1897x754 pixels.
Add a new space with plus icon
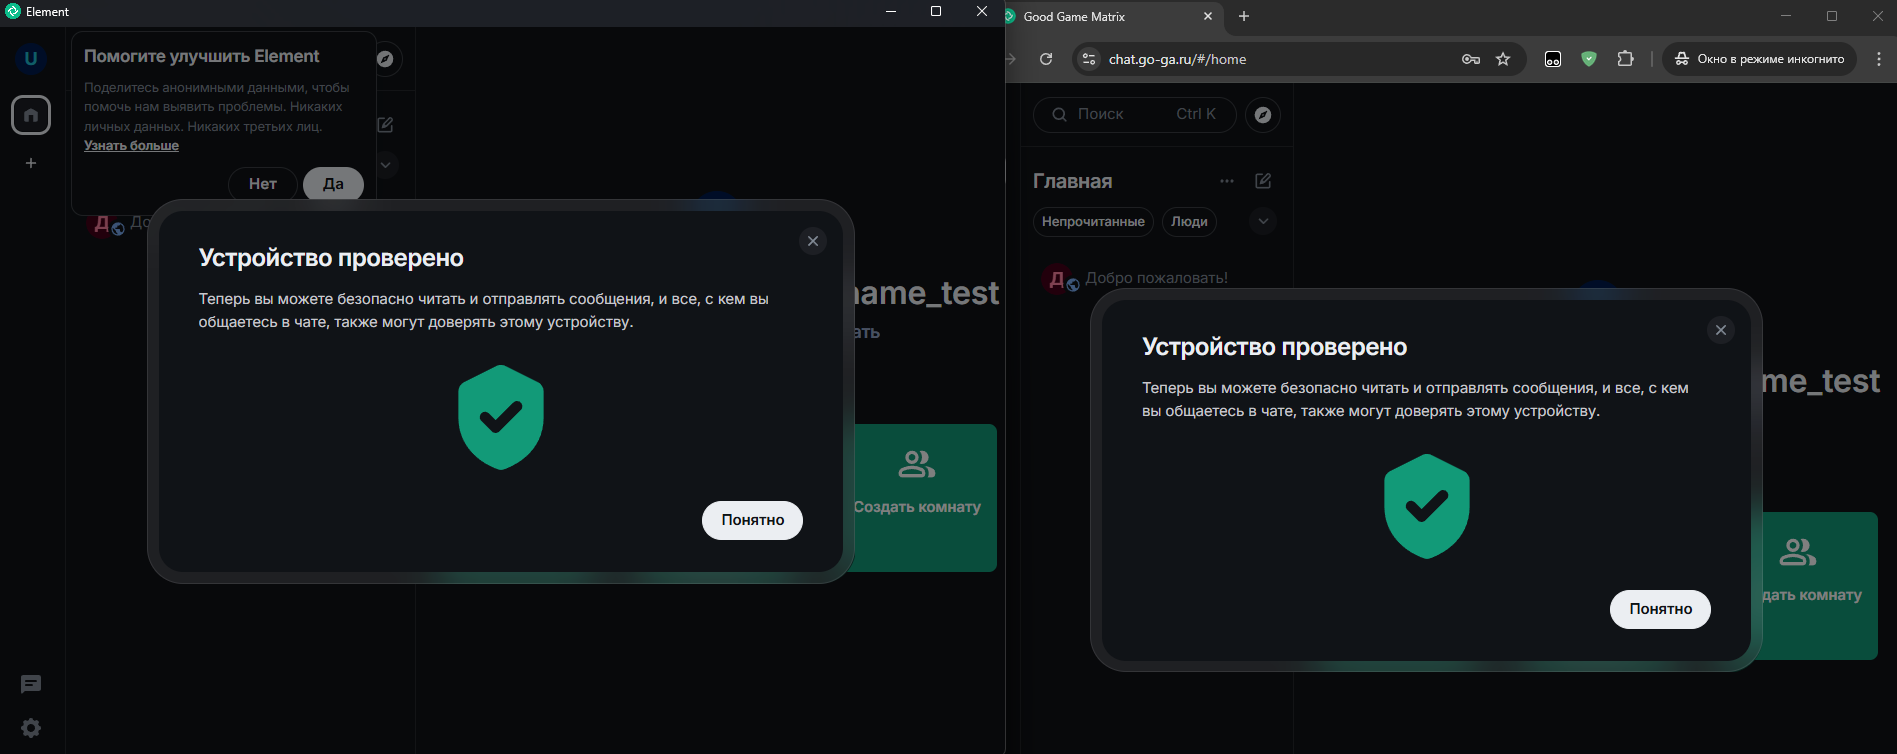click(x=31, y=163)
